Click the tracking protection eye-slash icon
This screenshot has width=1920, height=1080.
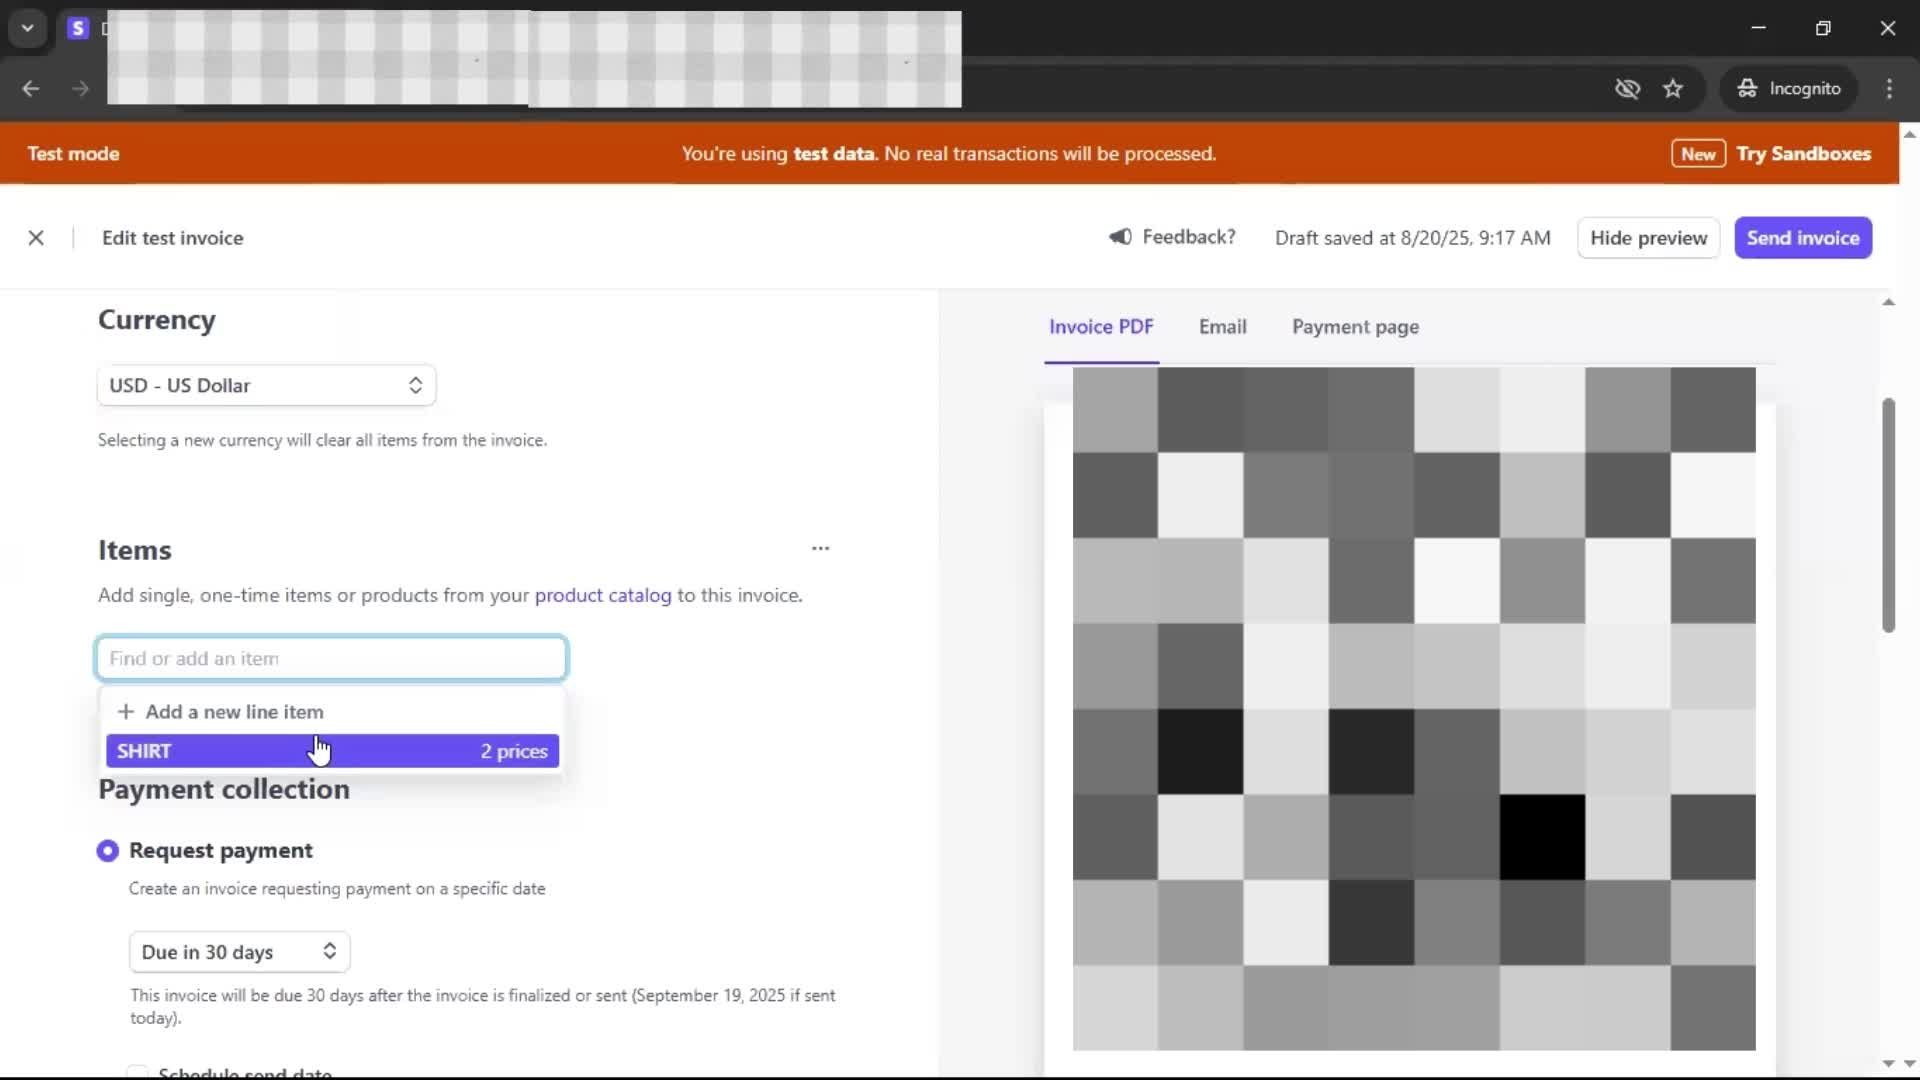pyautogui.click(x=1627, y=89)
